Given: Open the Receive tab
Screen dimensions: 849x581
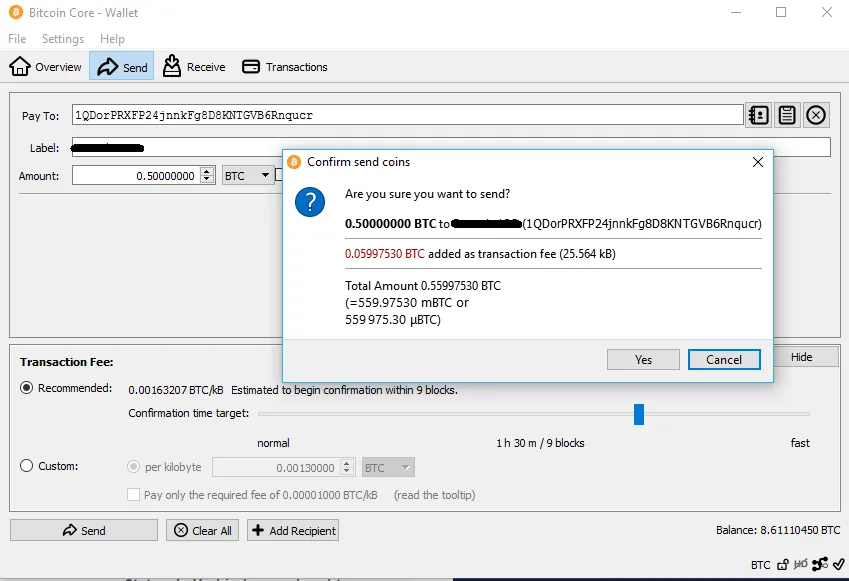Looking at the screenshot, I should [x=194, y=67].
